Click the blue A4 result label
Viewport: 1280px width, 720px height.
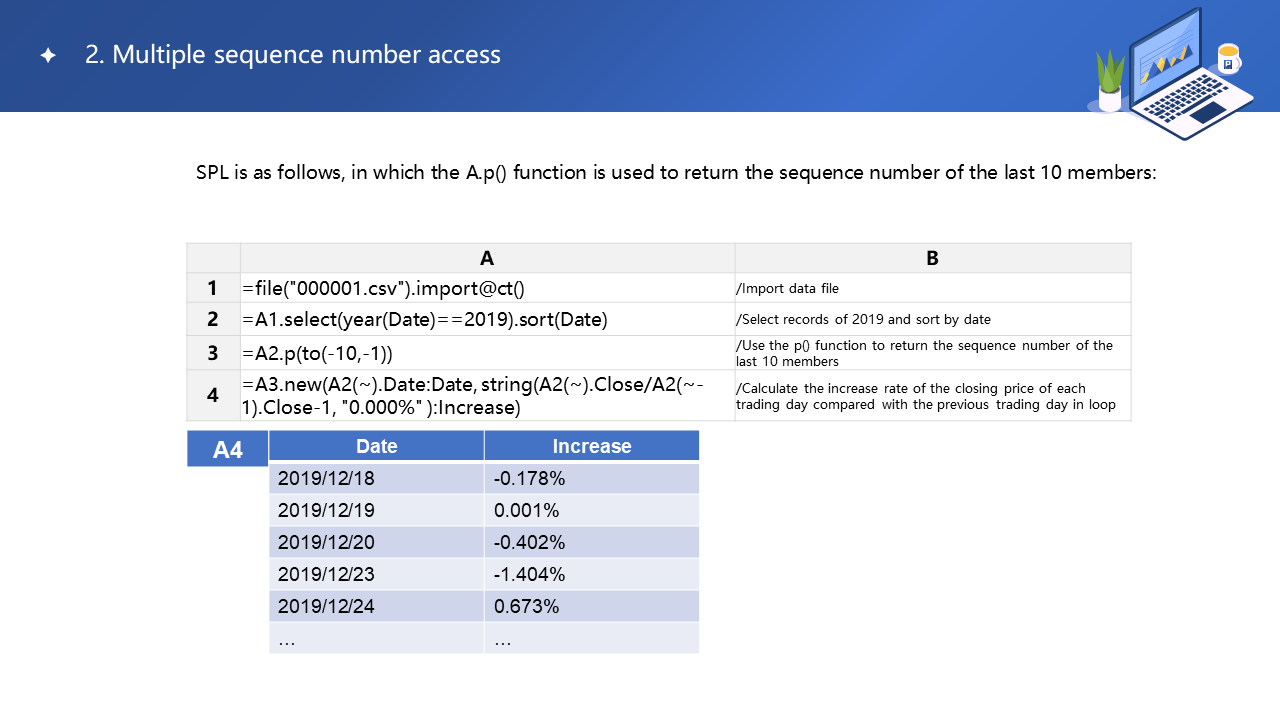228,449
